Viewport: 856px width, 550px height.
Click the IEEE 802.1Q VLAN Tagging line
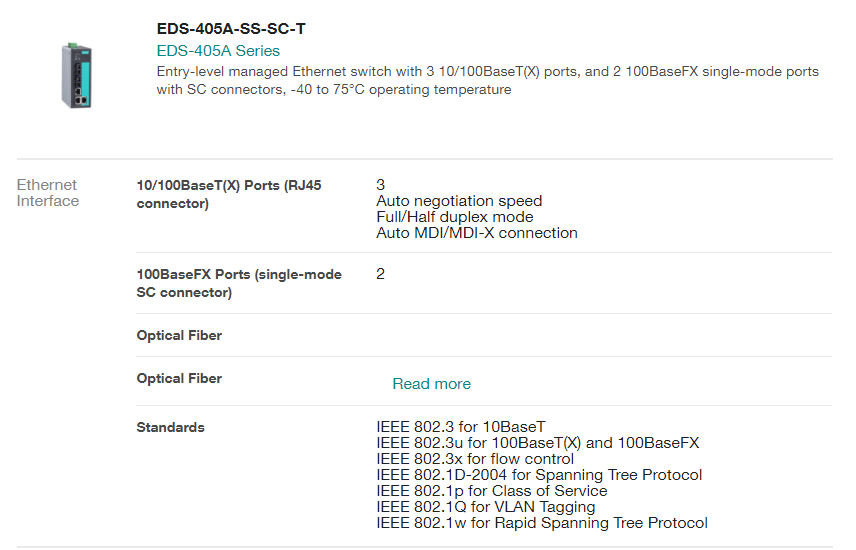click(x=486, y=507)
